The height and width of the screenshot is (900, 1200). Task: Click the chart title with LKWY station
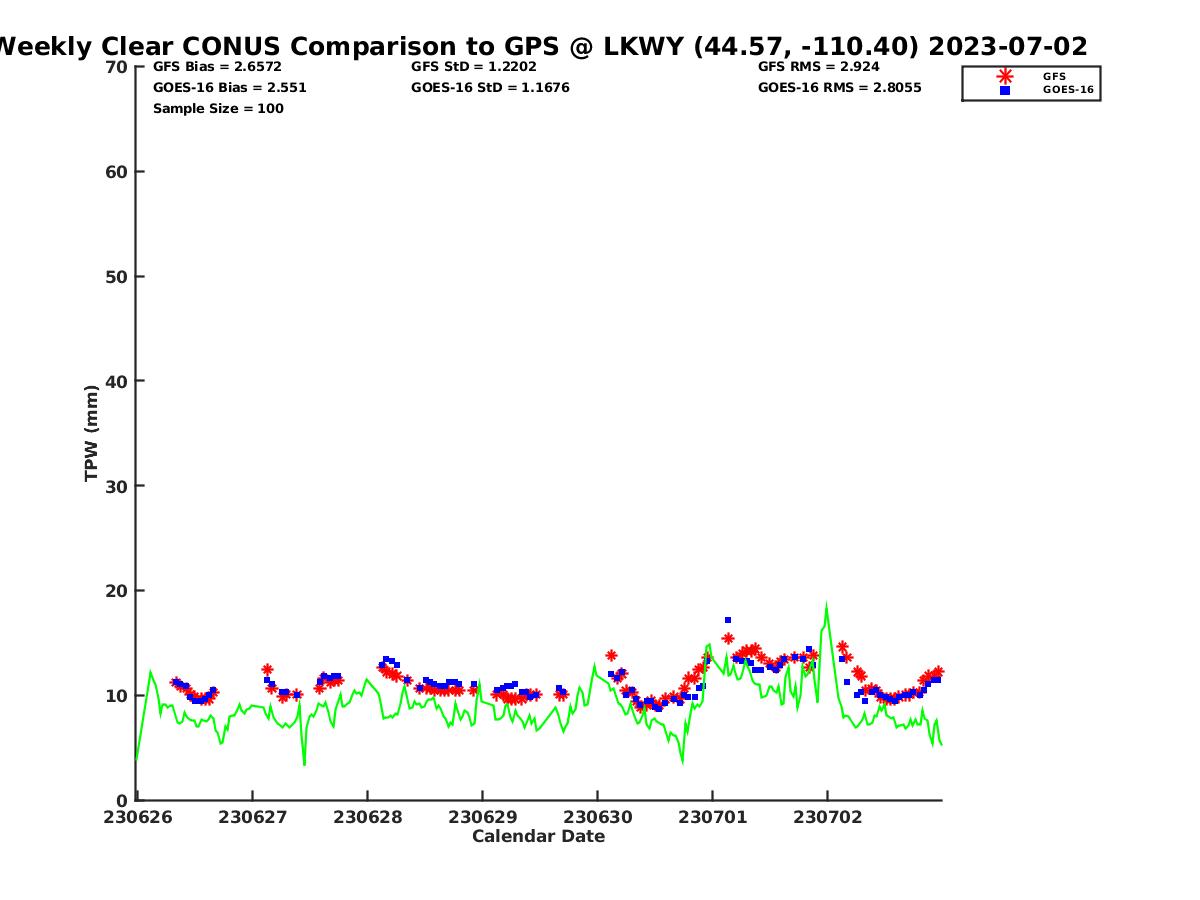[x=540, y=46]
